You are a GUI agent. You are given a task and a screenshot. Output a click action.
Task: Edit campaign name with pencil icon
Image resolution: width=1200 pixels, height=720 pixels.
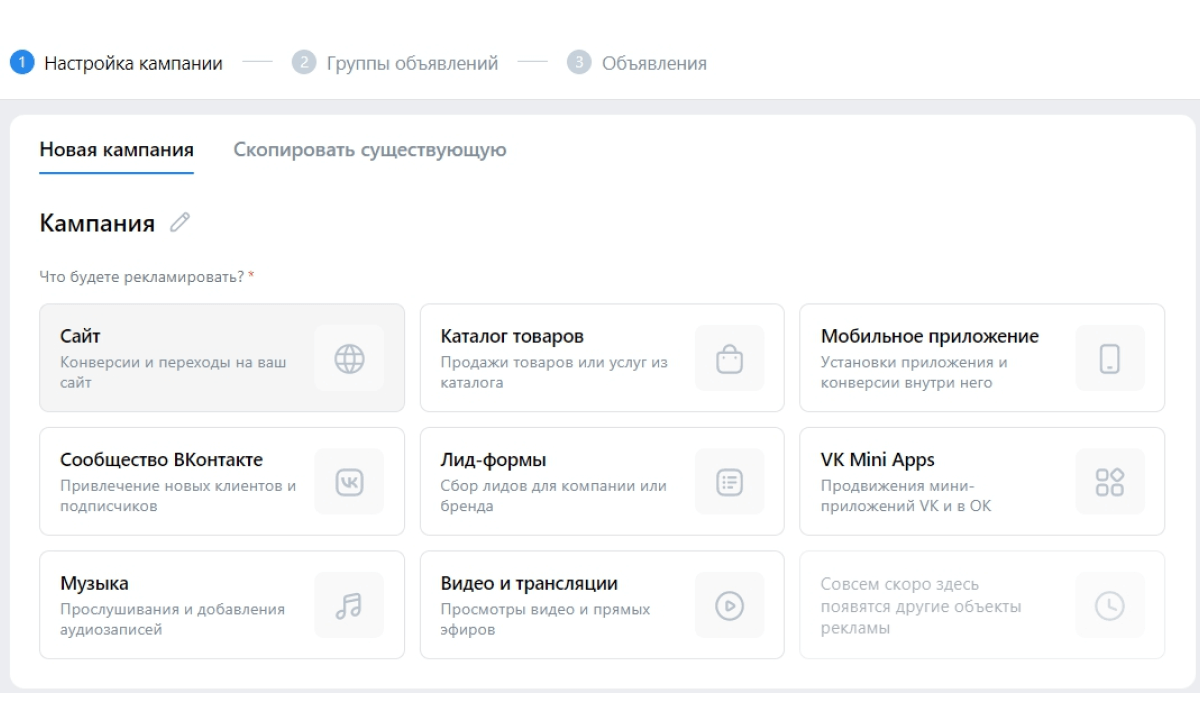[179, 223]
